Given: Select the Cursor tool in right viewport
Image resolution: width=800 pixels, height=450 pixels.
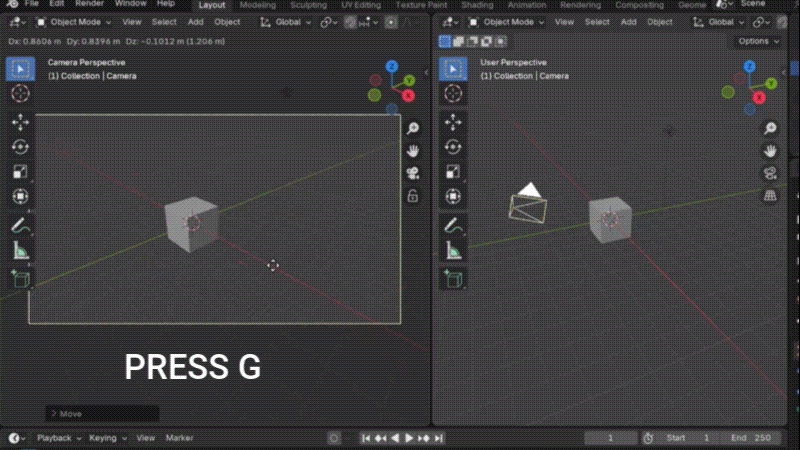Looking at the screenshot, I should [453, 93].
